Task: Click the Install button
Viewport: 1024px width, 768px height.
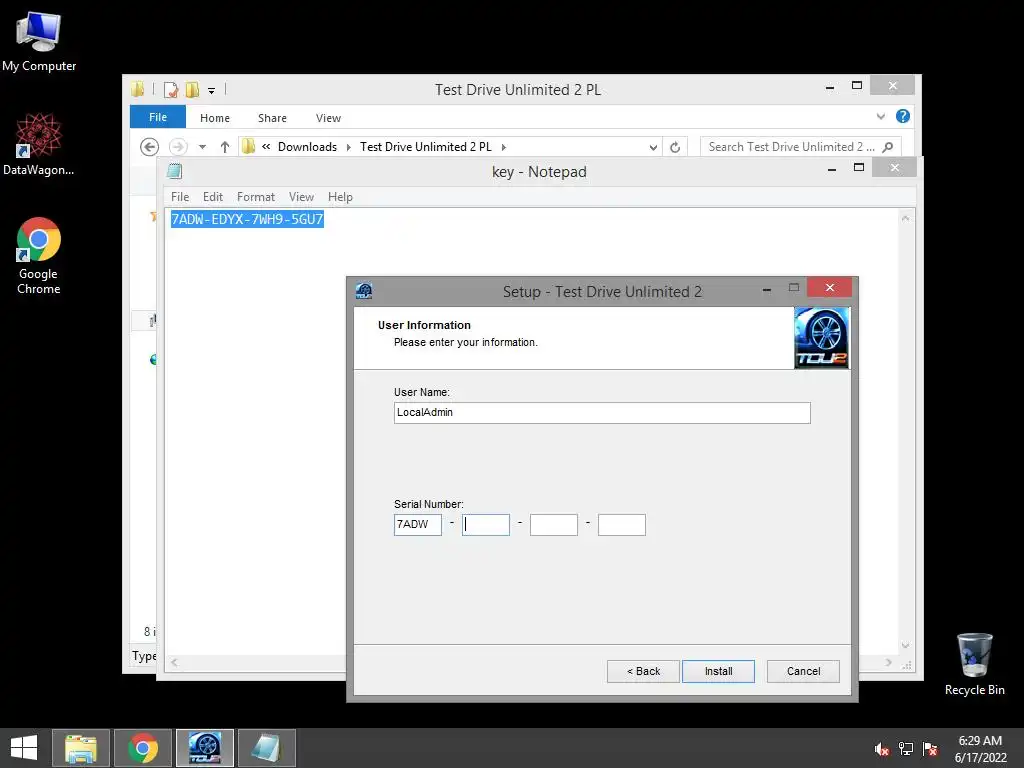Action: tap(718, 671)
